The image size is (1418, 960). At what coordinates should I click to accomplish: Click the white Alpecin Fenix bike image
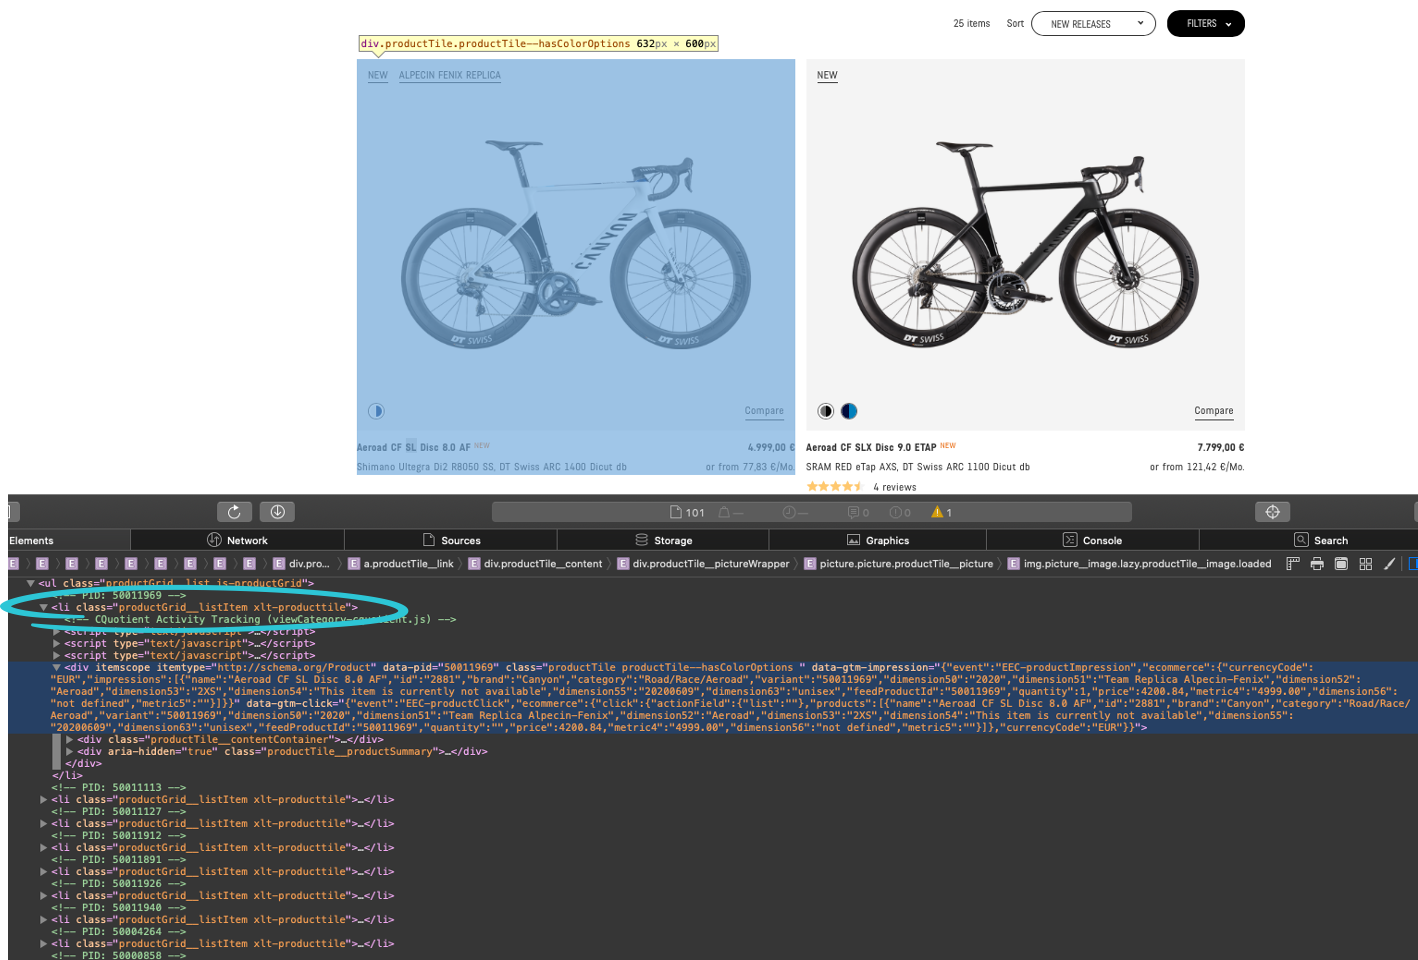pyautogui.click(x=576, y=245)
